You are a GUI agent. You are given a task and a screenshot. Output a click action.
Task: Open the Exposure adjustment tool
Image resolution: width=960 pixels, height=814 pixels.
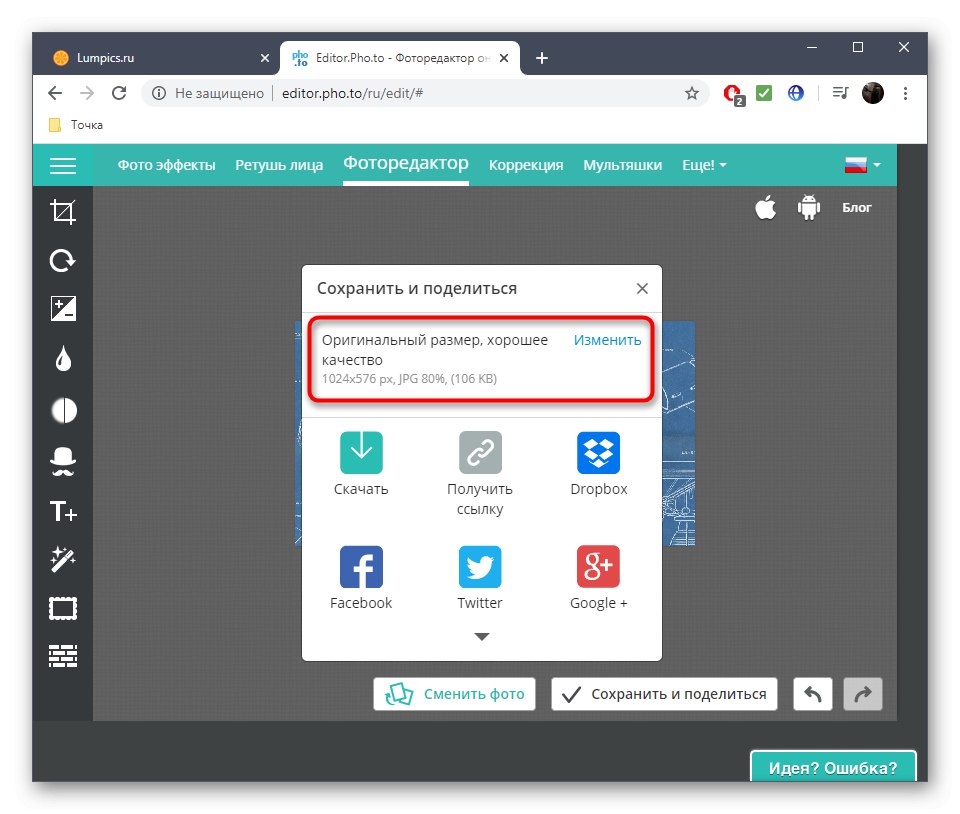(x=63, y=308)
